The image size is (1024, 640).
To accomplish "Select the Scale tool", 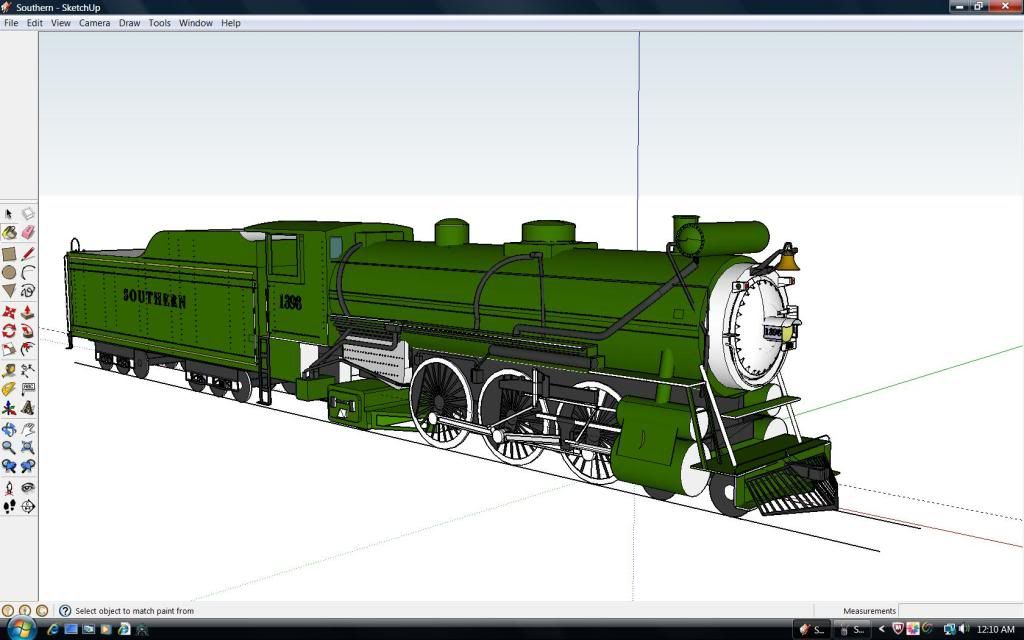I will [x=8, y=349].
